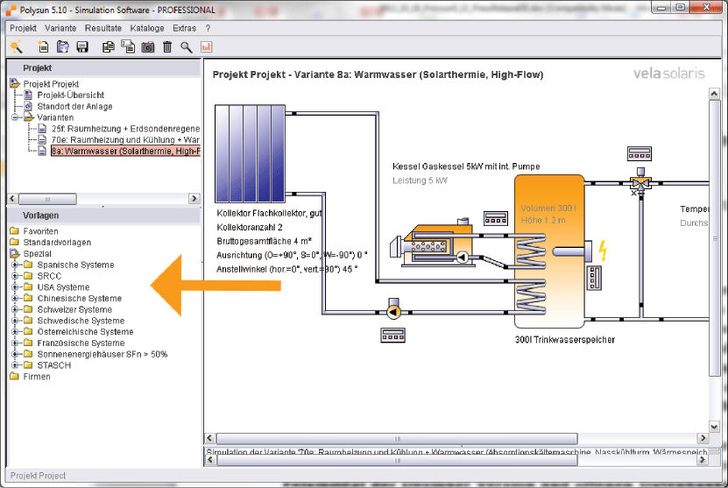Expand the Spanische Systeme folder
The width and height of the screenshot is (728, 488).
[x=15, y=265]
